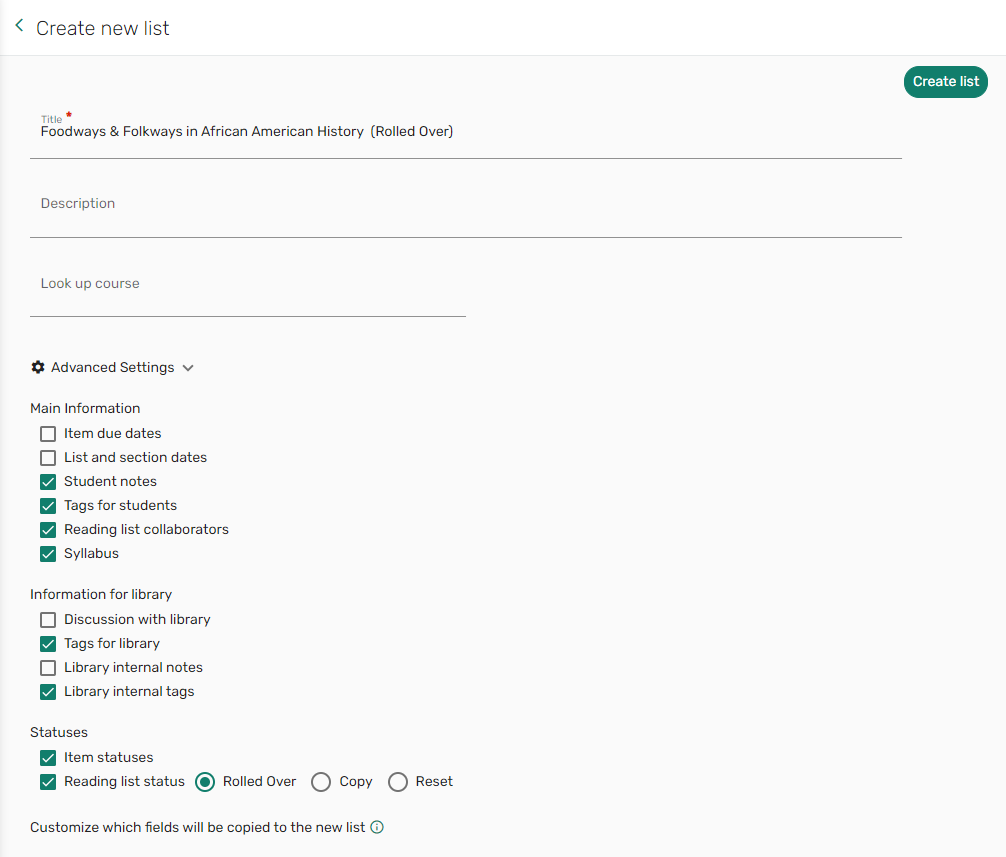This screenshot has width=1006, height=857.
Task: Select the Rolled Over radio button
Action: tap(205, 782)
